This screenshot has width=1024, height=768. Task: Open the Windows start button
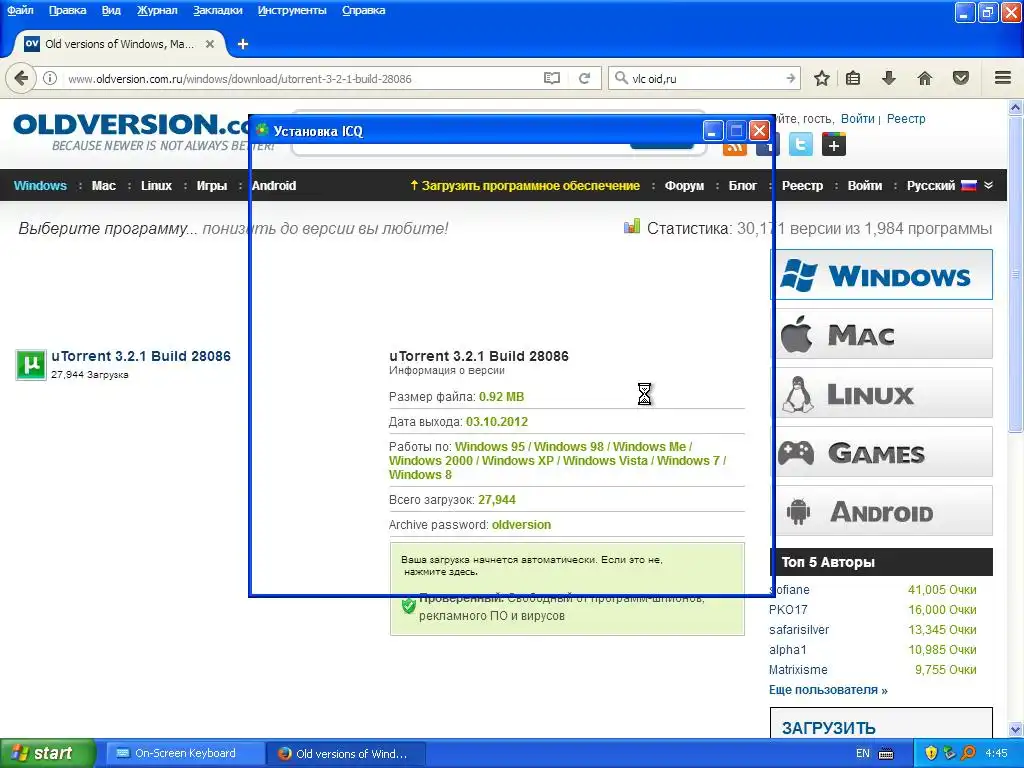pos(48,754)
